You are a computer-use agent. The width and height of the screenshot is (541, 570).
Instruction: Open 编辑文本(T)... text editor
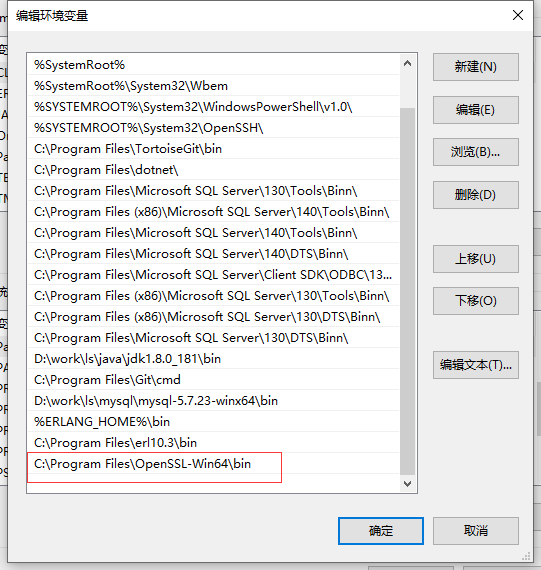coord(476,365)
